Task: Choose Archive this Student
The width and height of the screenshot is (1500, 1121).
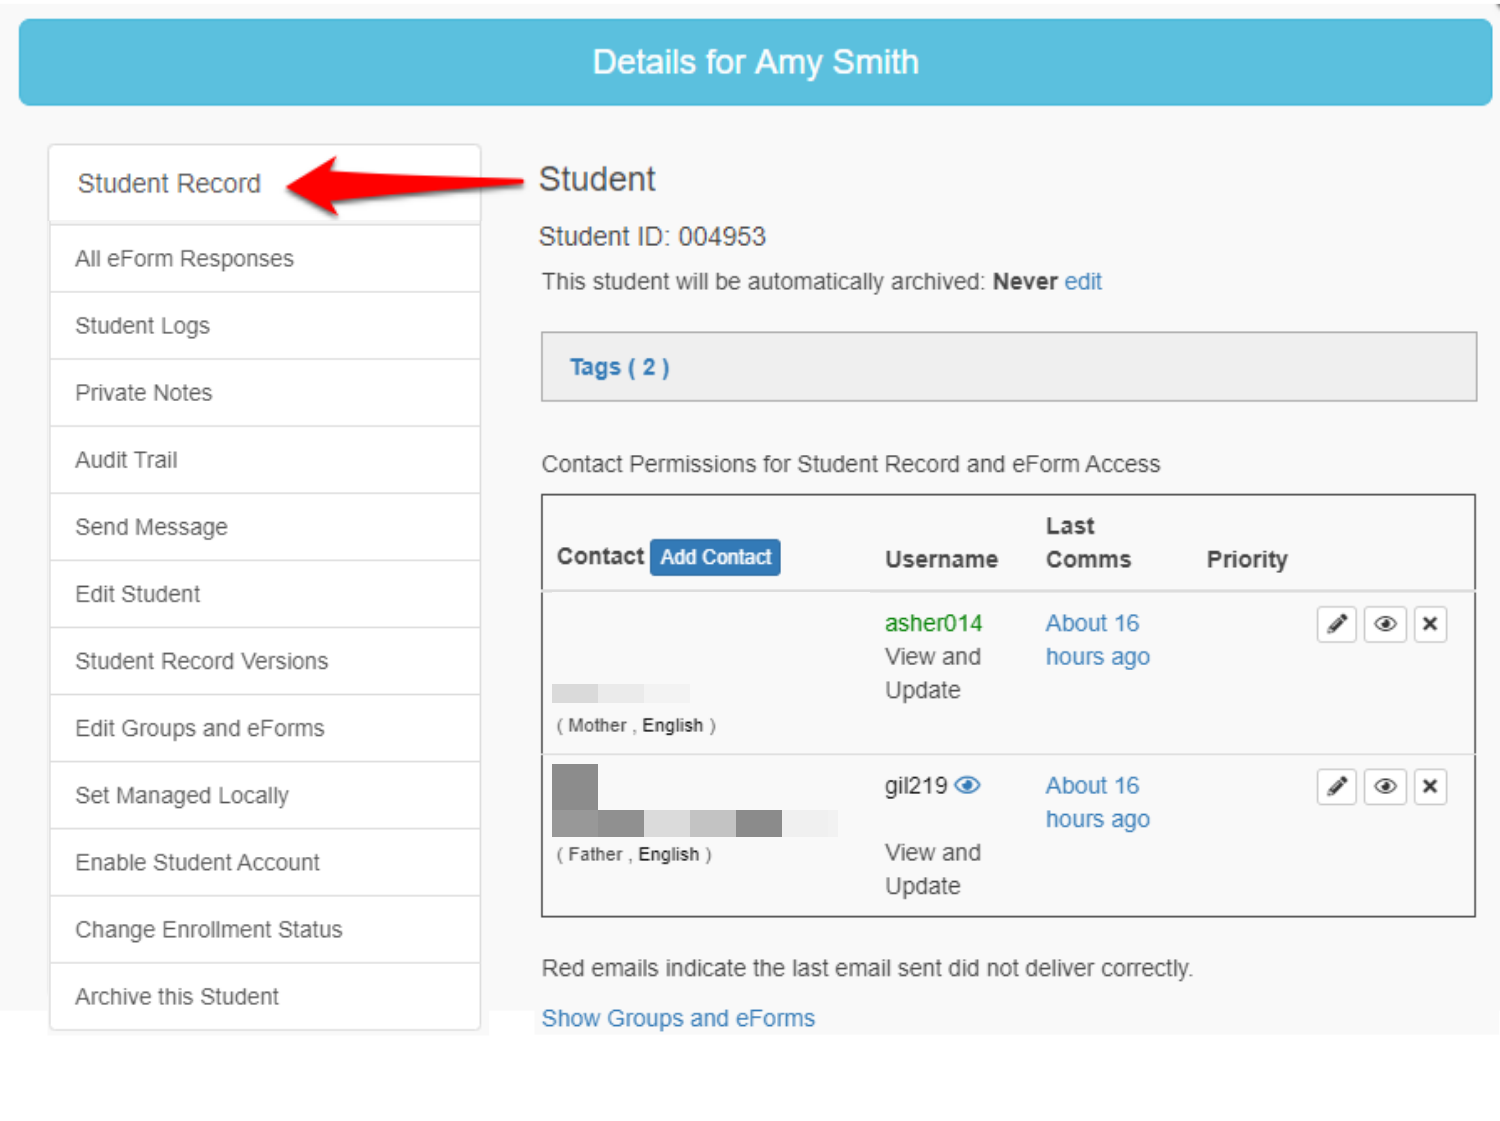Action: pyautogui.click(x=177, y=997)
